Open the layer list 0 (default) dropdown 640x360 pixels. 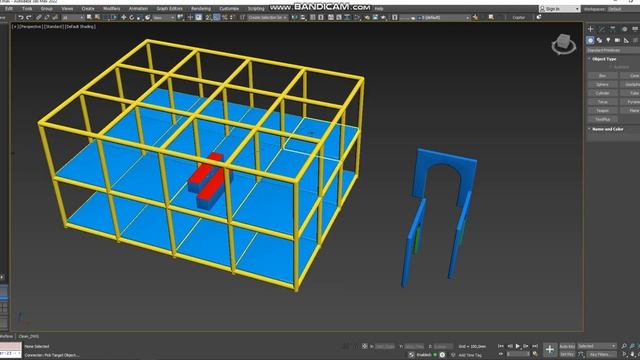click(435, 18)
